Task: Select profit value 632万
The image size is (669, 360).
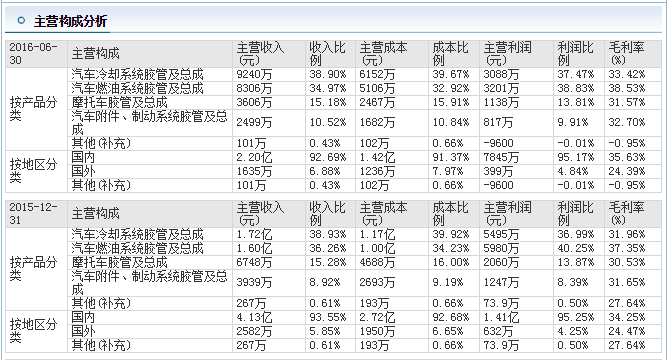Action: pyautogui.click(x=498, y=331)
